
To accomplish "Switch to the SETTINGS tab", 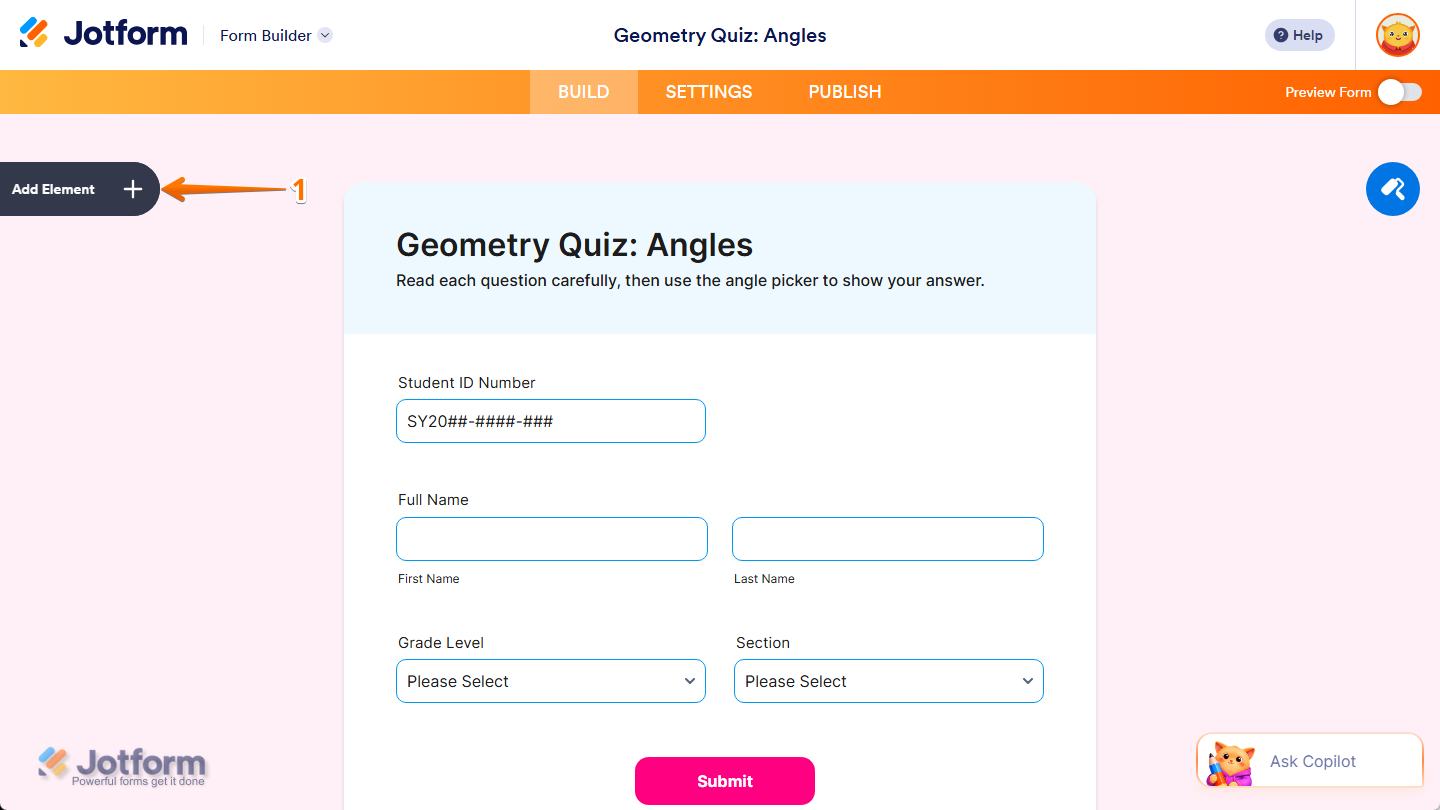I will point(708,91).
